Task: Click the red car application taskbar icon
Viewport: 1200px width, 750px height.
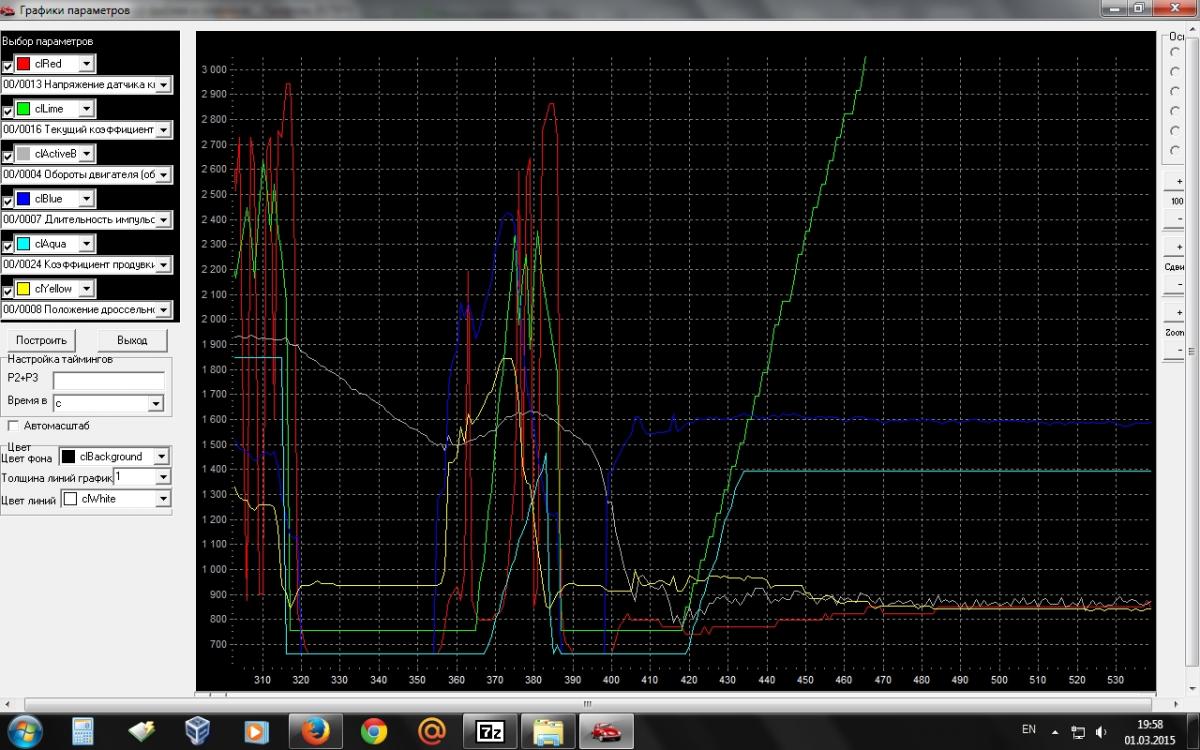Action: point(606,731)
